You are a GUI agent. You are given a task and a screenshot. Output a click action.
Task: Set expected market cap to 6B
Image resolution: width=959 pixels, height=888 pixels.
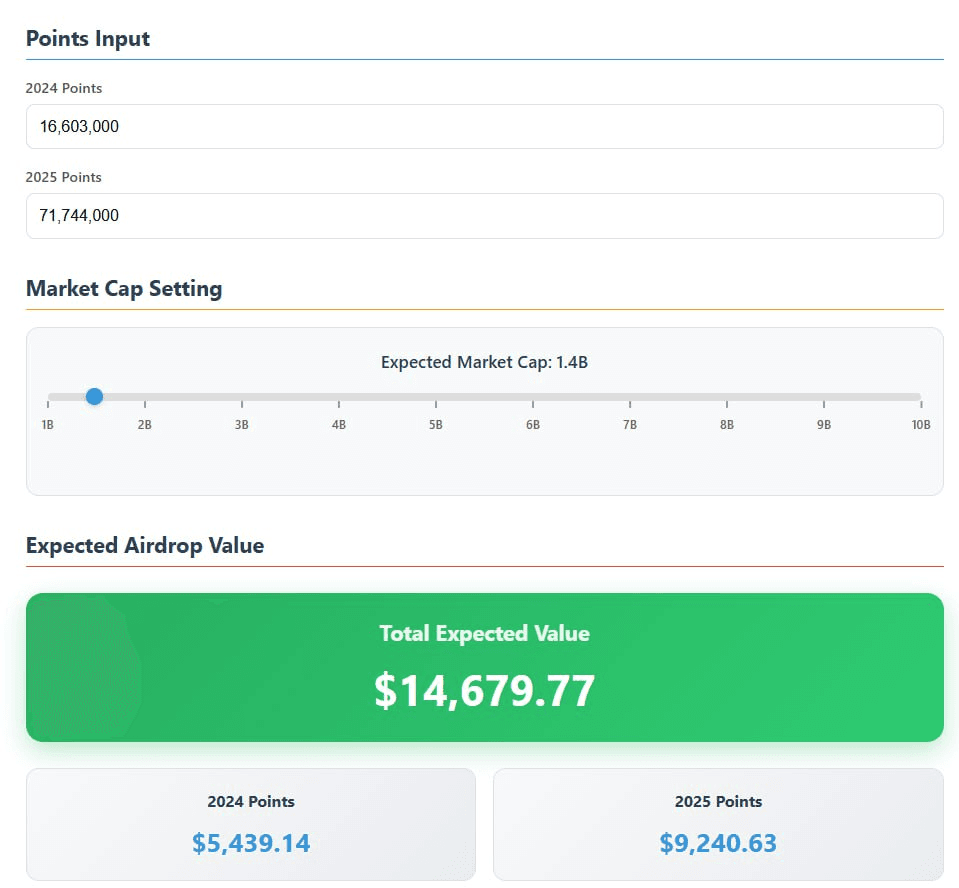click(533, 397)
